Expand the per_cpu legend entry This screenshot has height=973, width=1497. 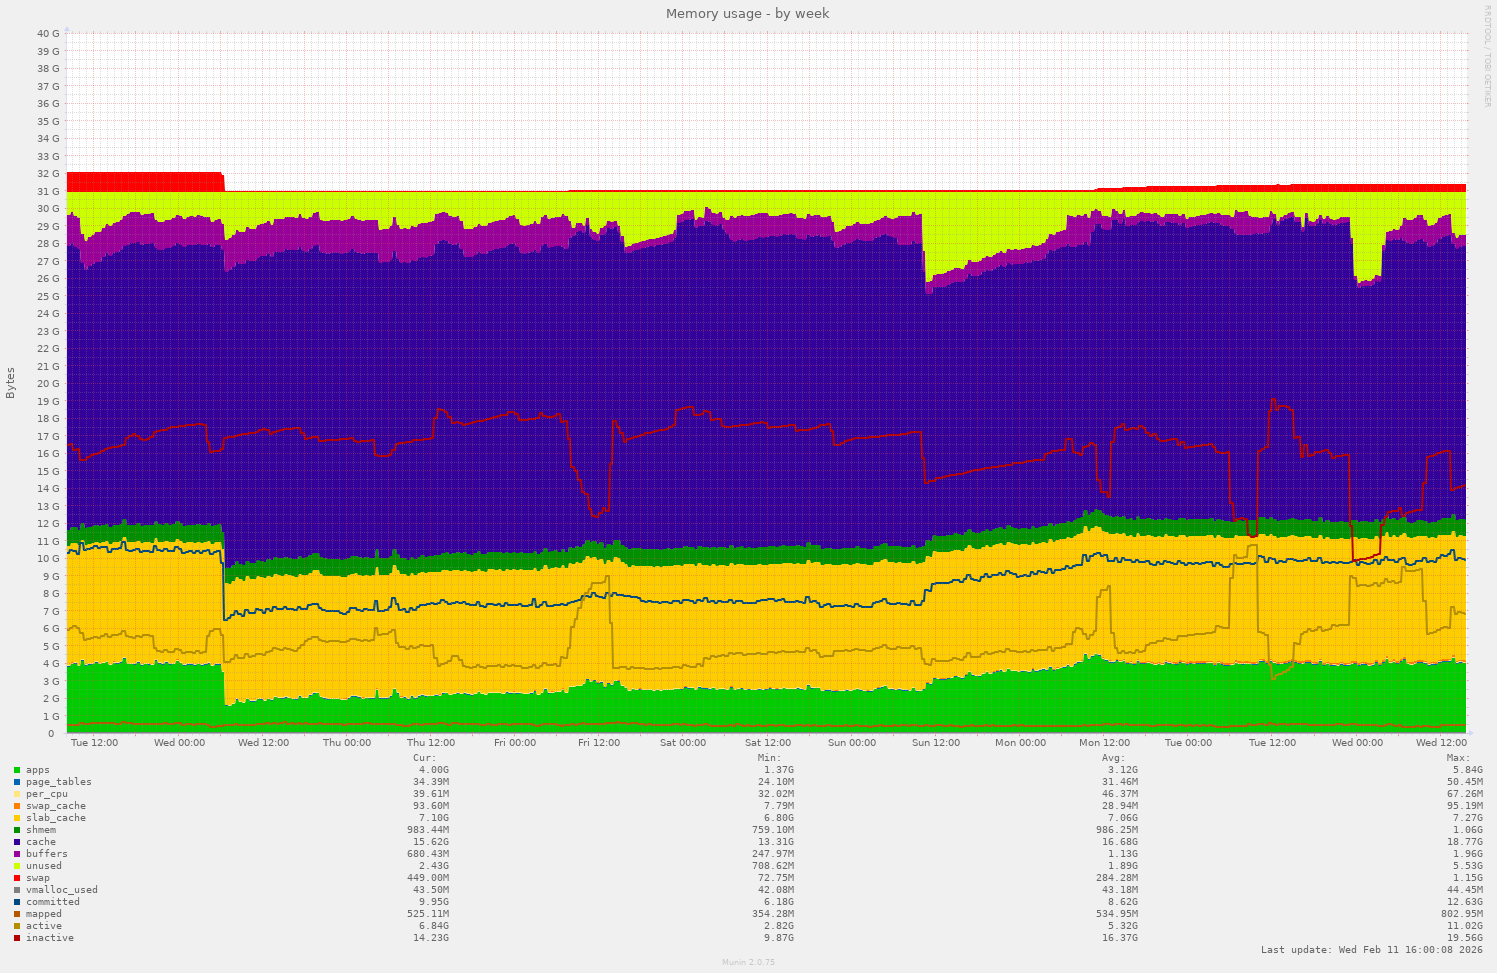pos(45,794)
